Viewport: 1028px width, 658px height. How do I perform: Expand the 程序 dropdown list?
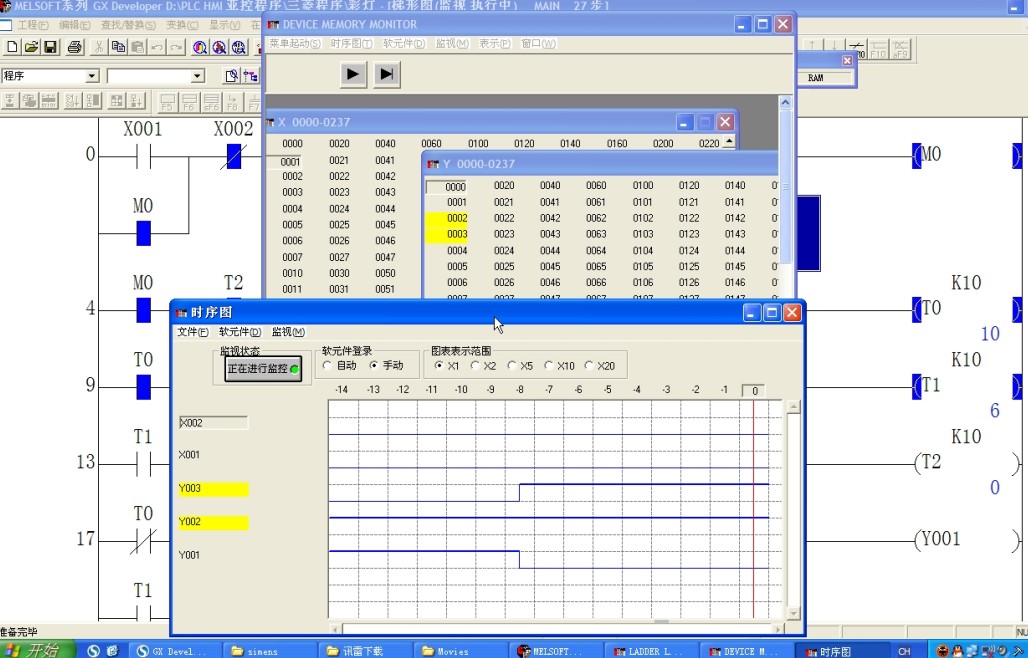point(92,76)
